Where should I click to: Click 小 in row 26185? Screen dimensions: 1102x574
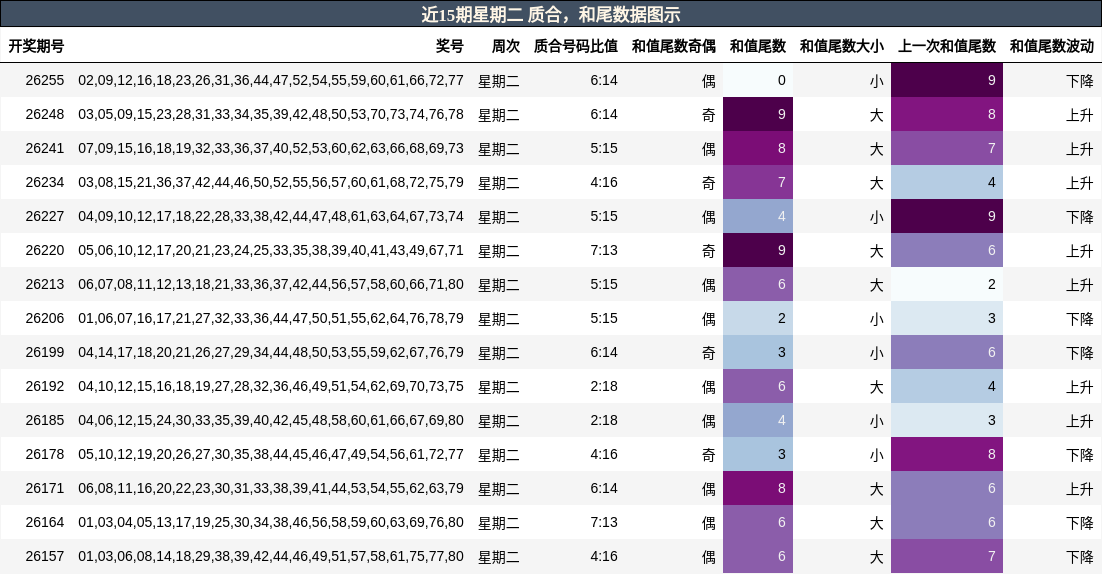(876, 420)
